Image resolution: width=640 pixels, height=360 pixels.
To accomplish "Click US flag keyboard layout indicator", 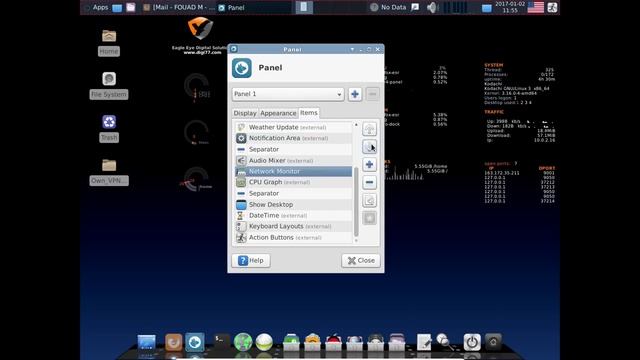I will coord(536,7).
